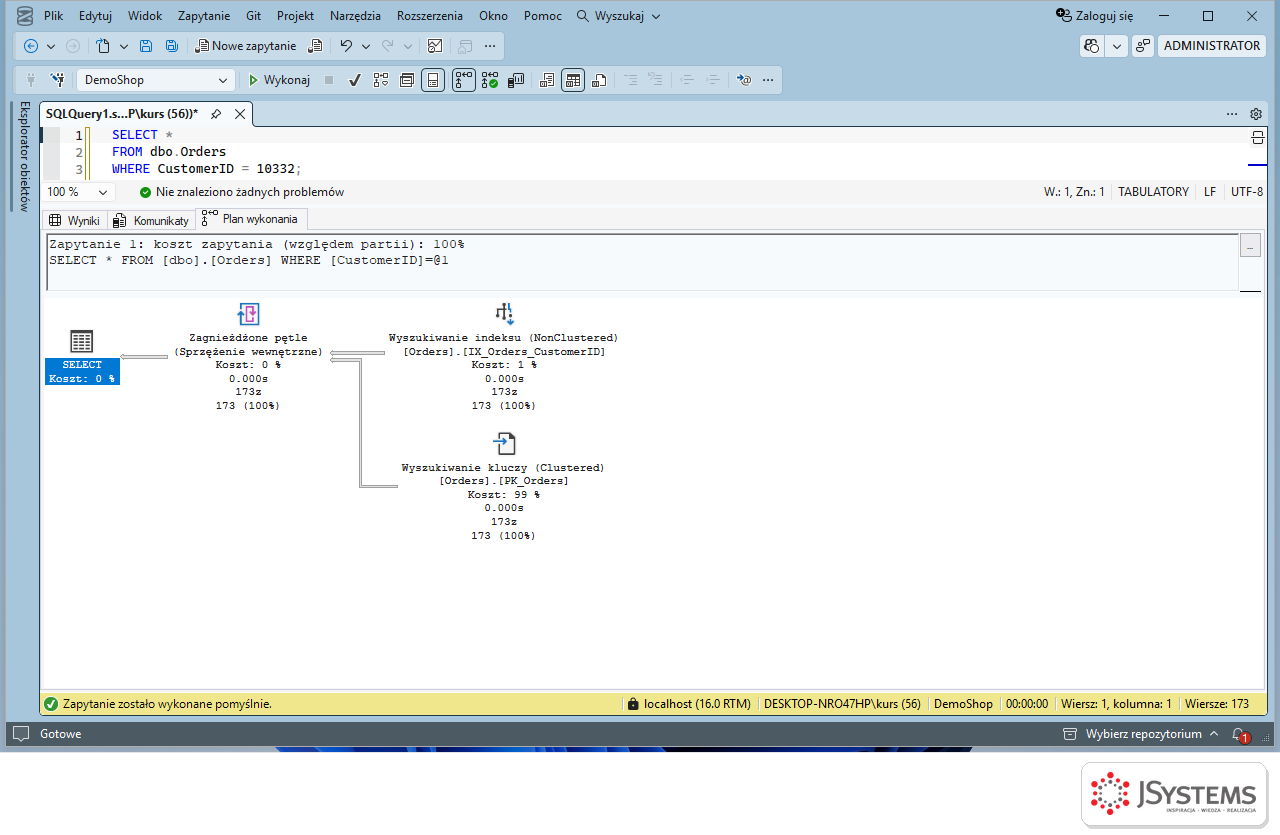The width and height of the screenshot is (1280, 835).
Task: Open the navigate back history dropdown
Action: [x=51, y=46]
